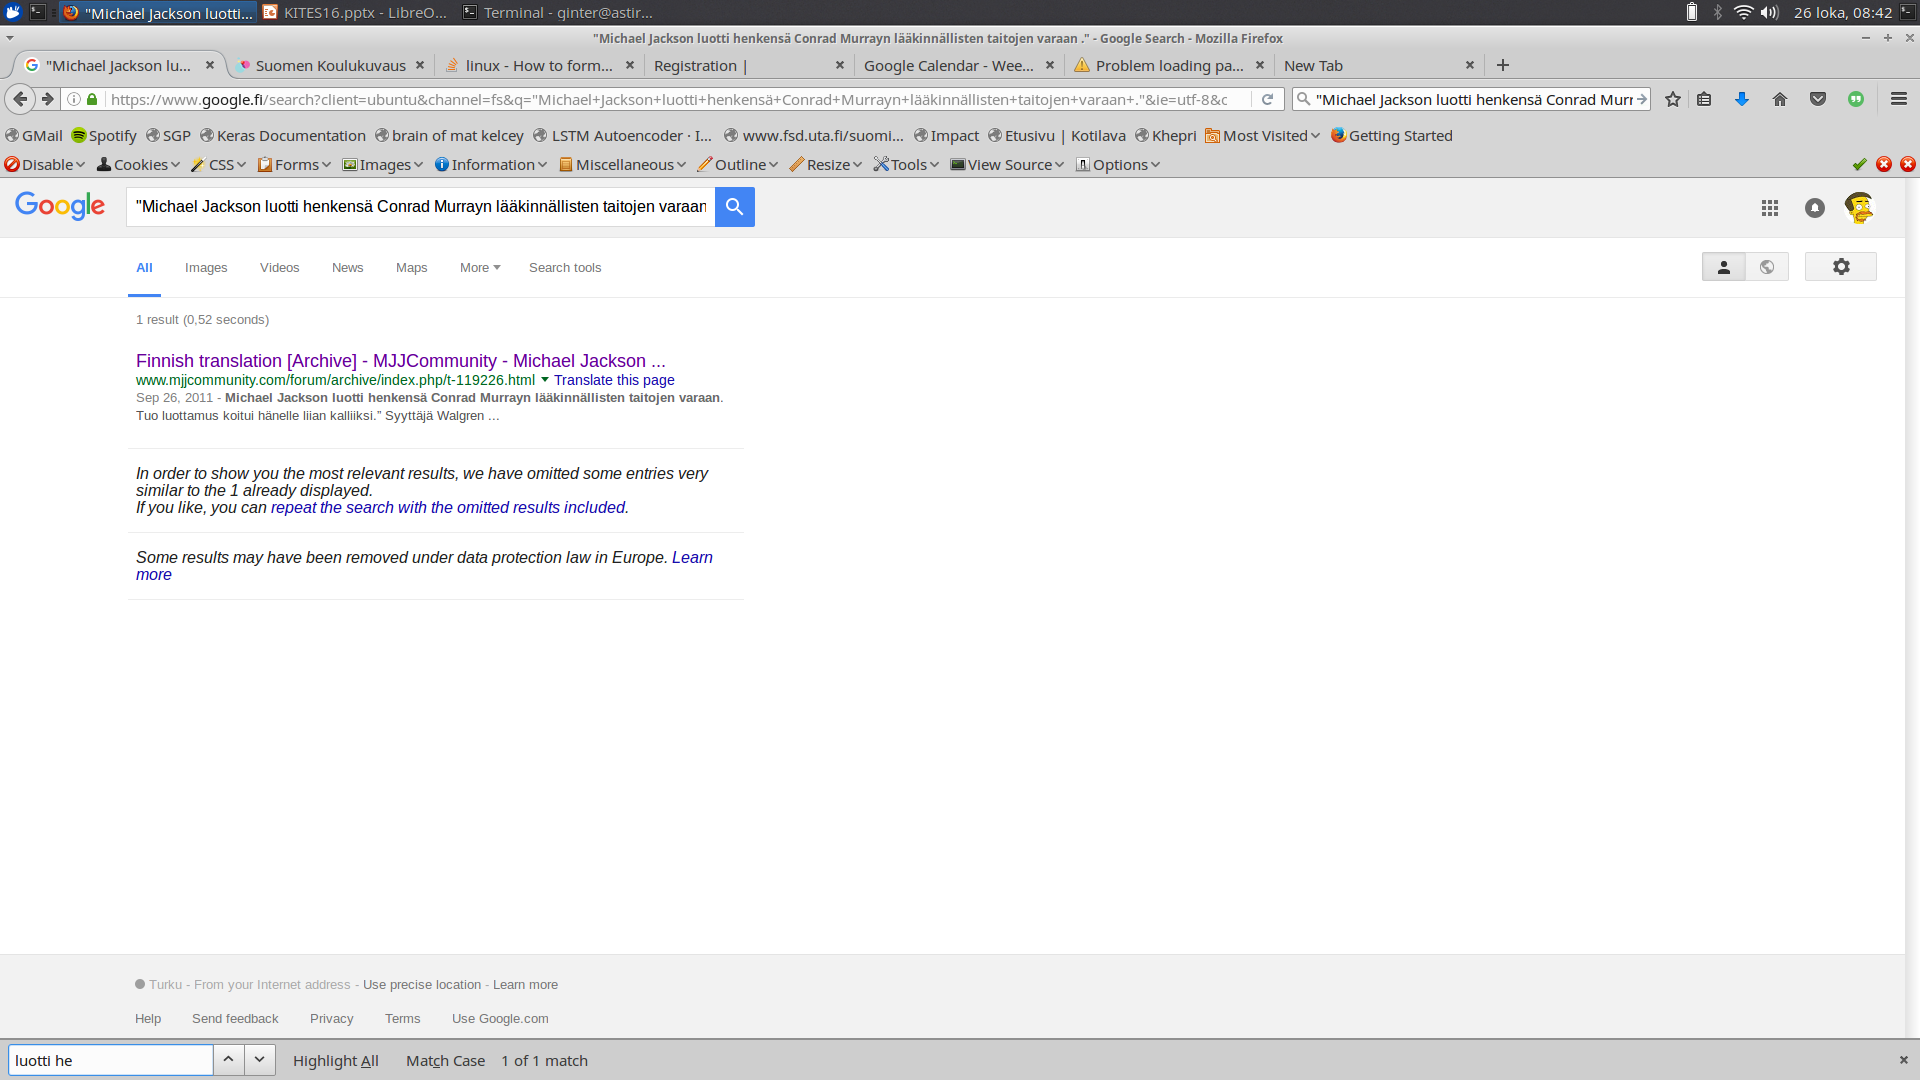Open the volume indicator in system tray

click(x=1769, y=12)
